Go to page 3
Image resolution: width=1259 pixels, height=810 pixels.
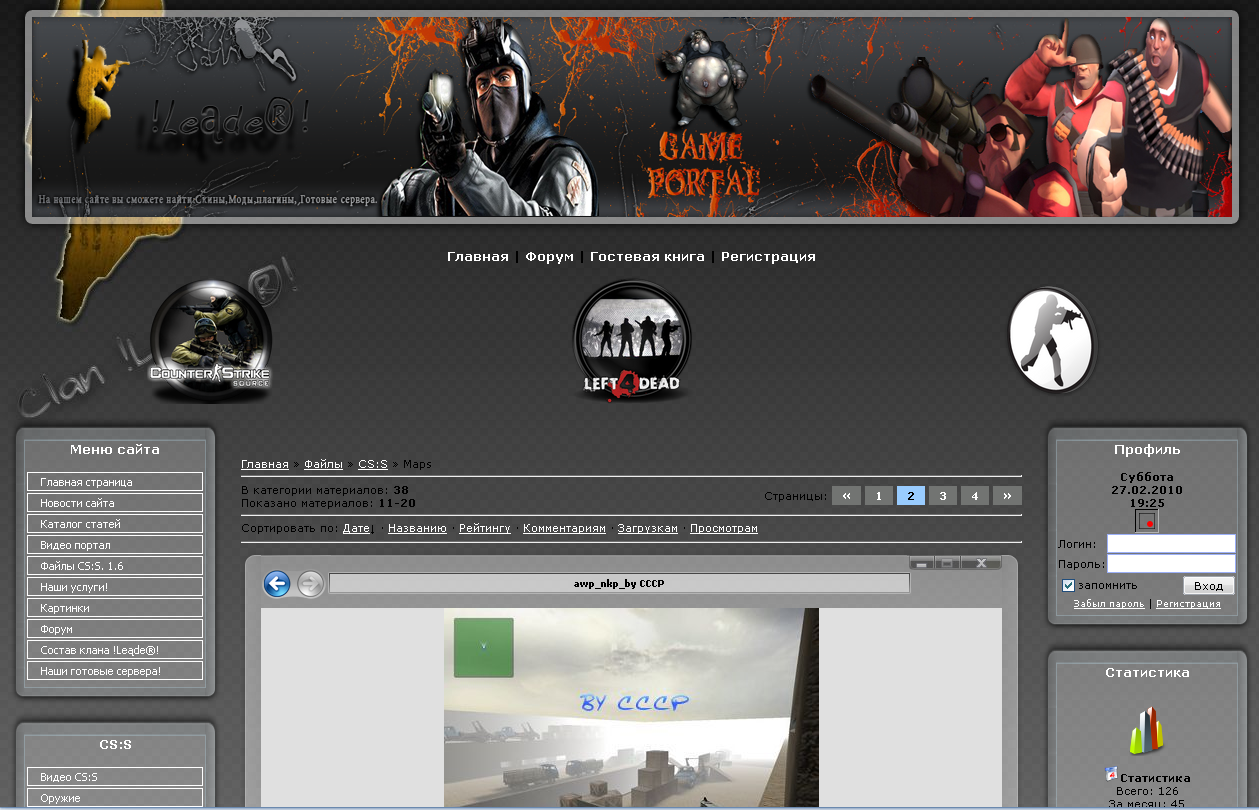pos(943,495)
